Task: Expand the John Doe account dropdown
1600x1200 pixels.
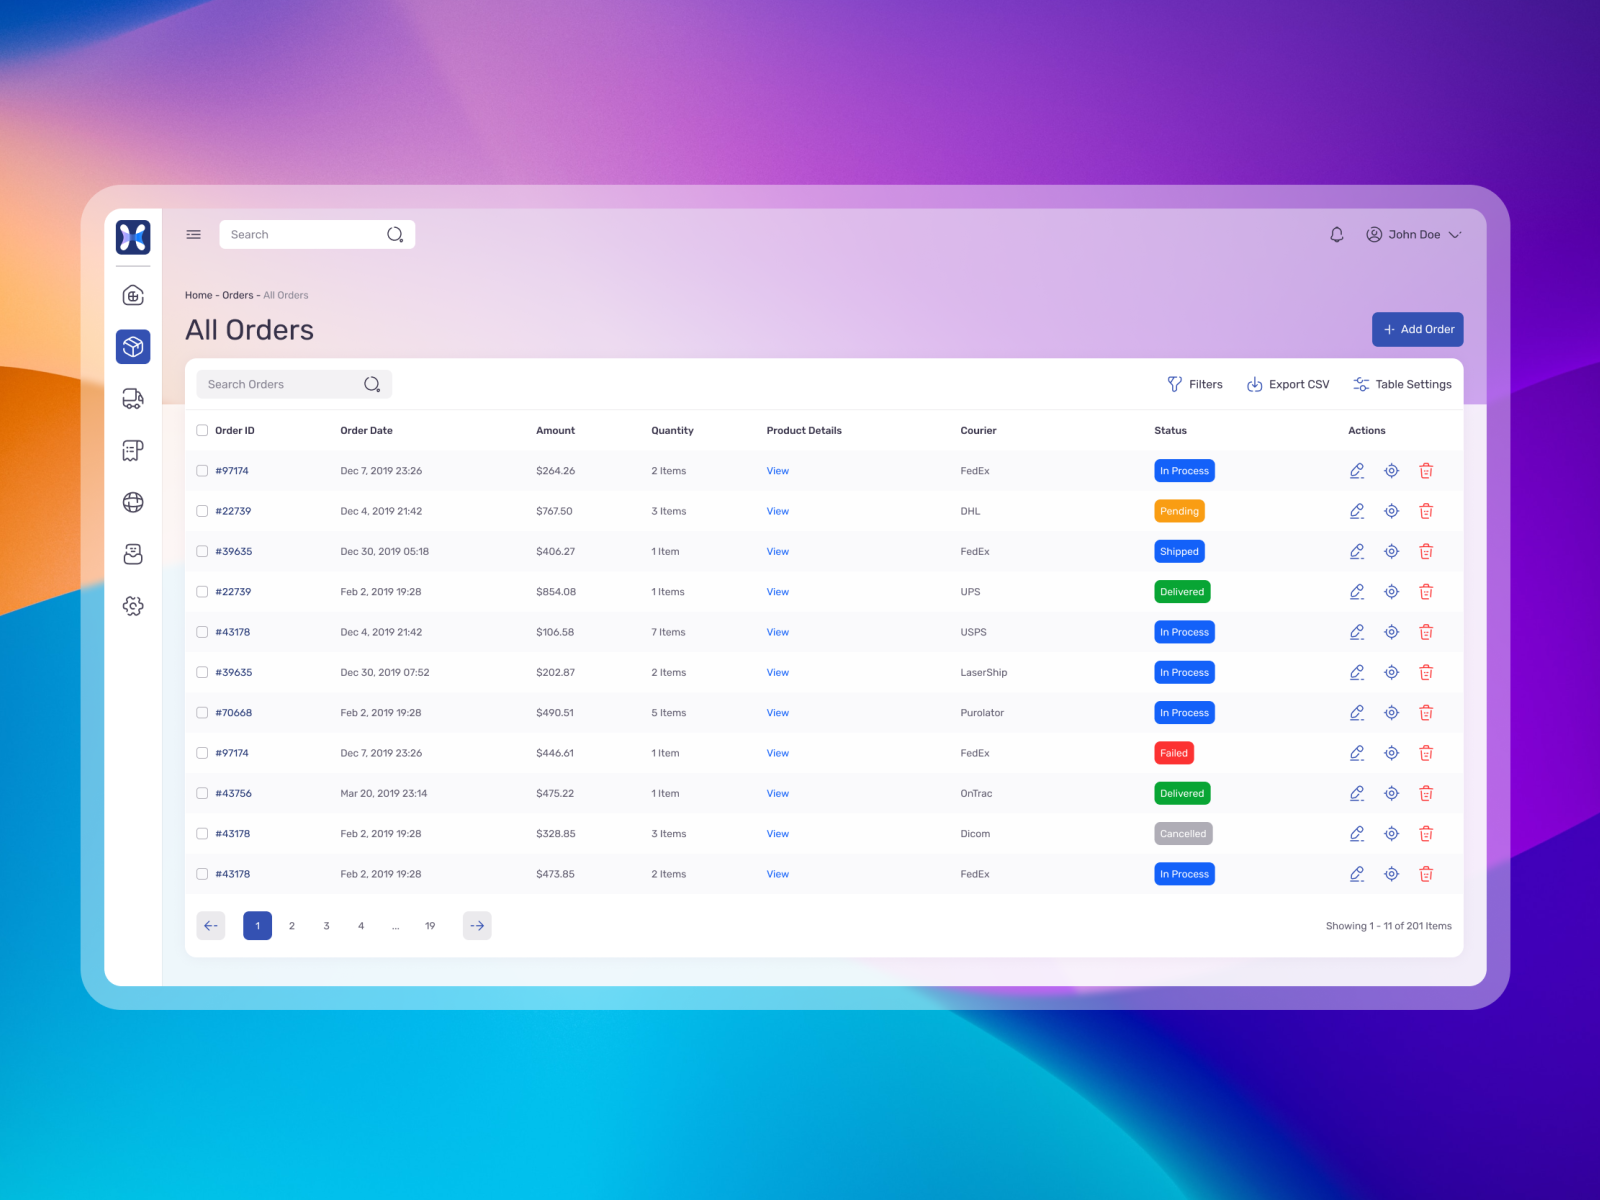Action: tap(1414, 234)
